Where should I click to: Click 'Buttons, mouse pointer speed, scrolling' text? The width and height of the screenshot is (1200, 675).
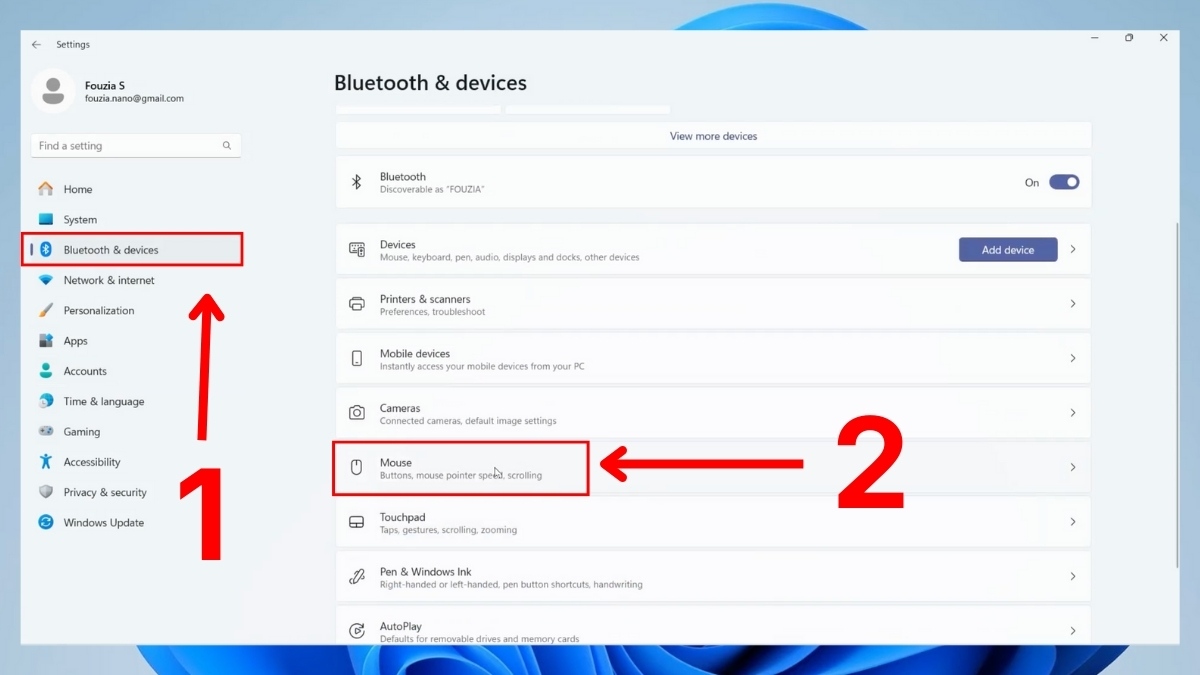point(461,475)
